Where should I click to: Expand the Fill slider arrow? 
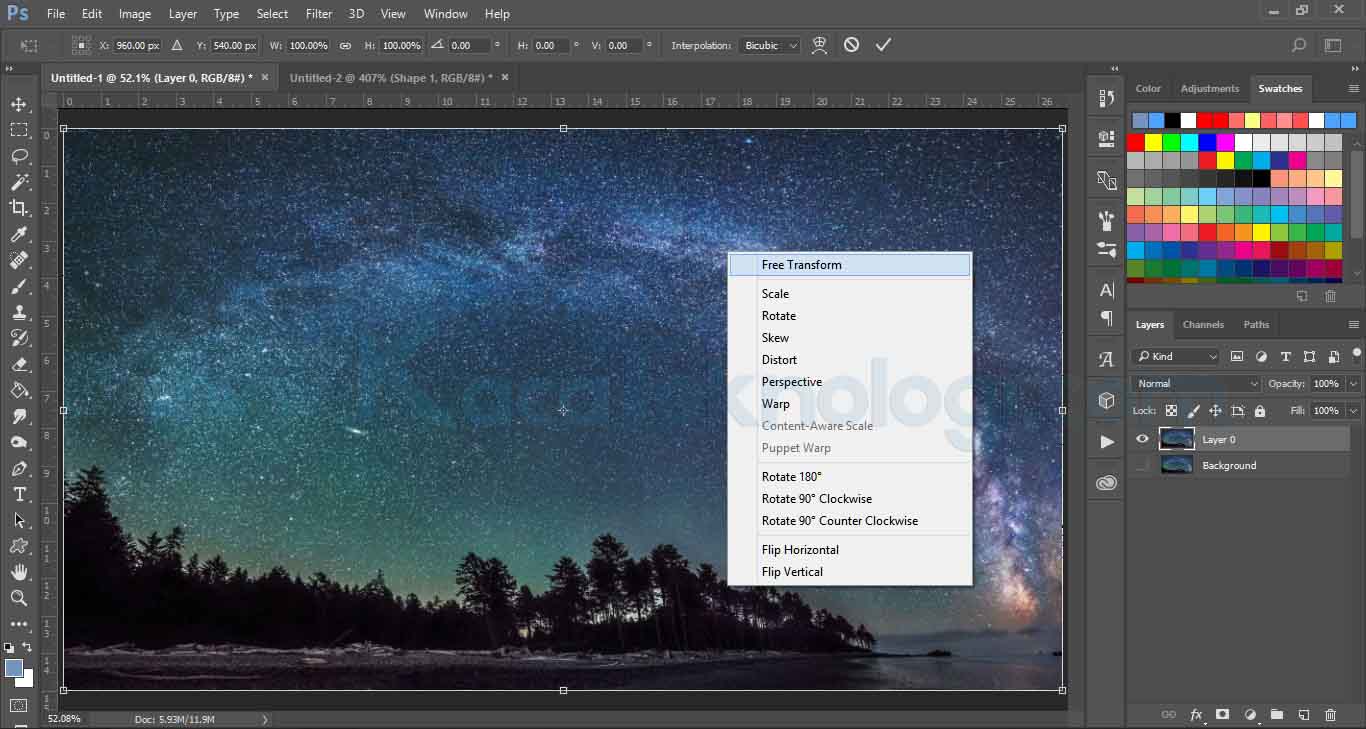(x=1353, y=410)
